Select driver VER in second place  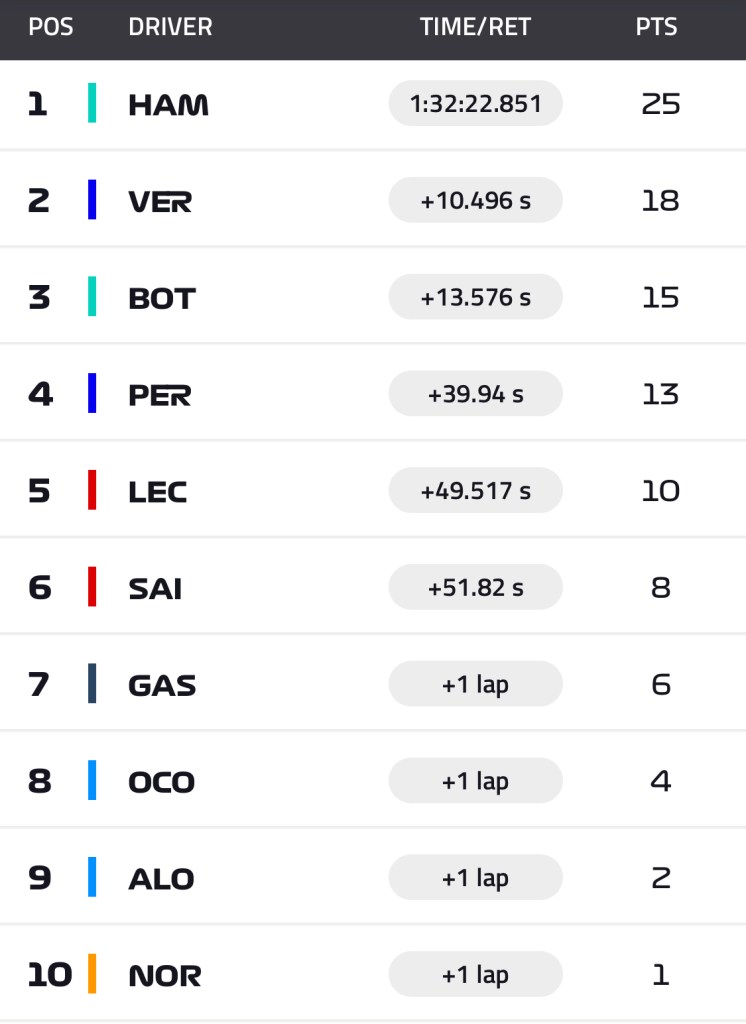pos(160,201)
